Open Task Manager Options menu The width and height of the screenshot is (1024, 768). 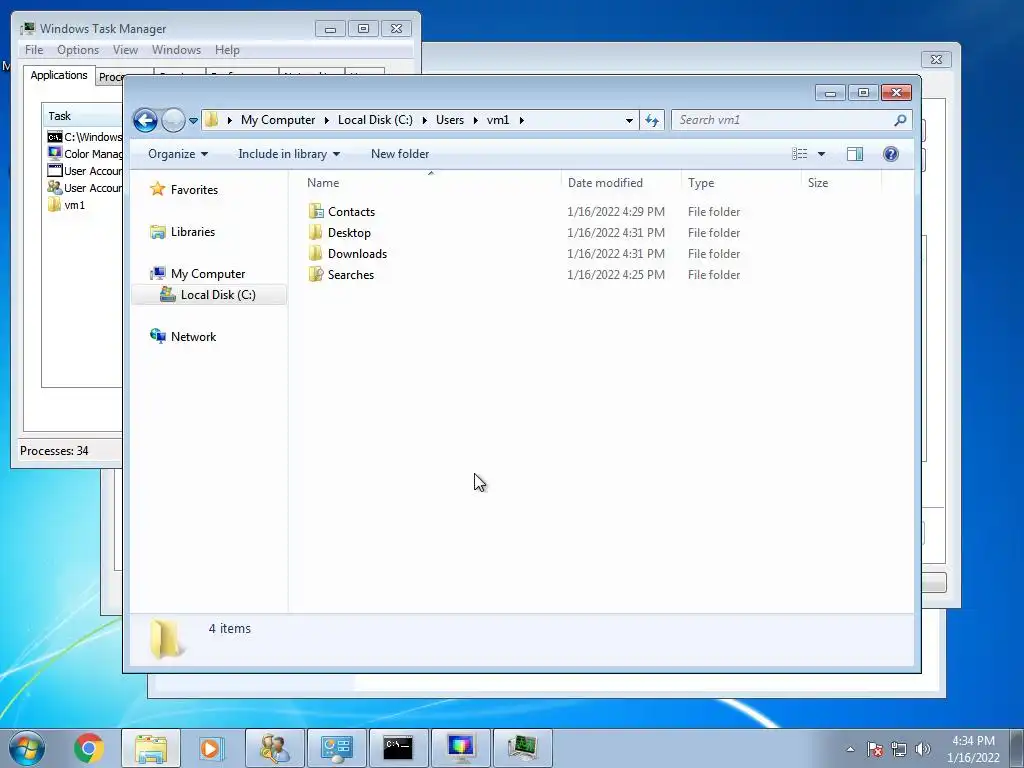click(78, 50)
